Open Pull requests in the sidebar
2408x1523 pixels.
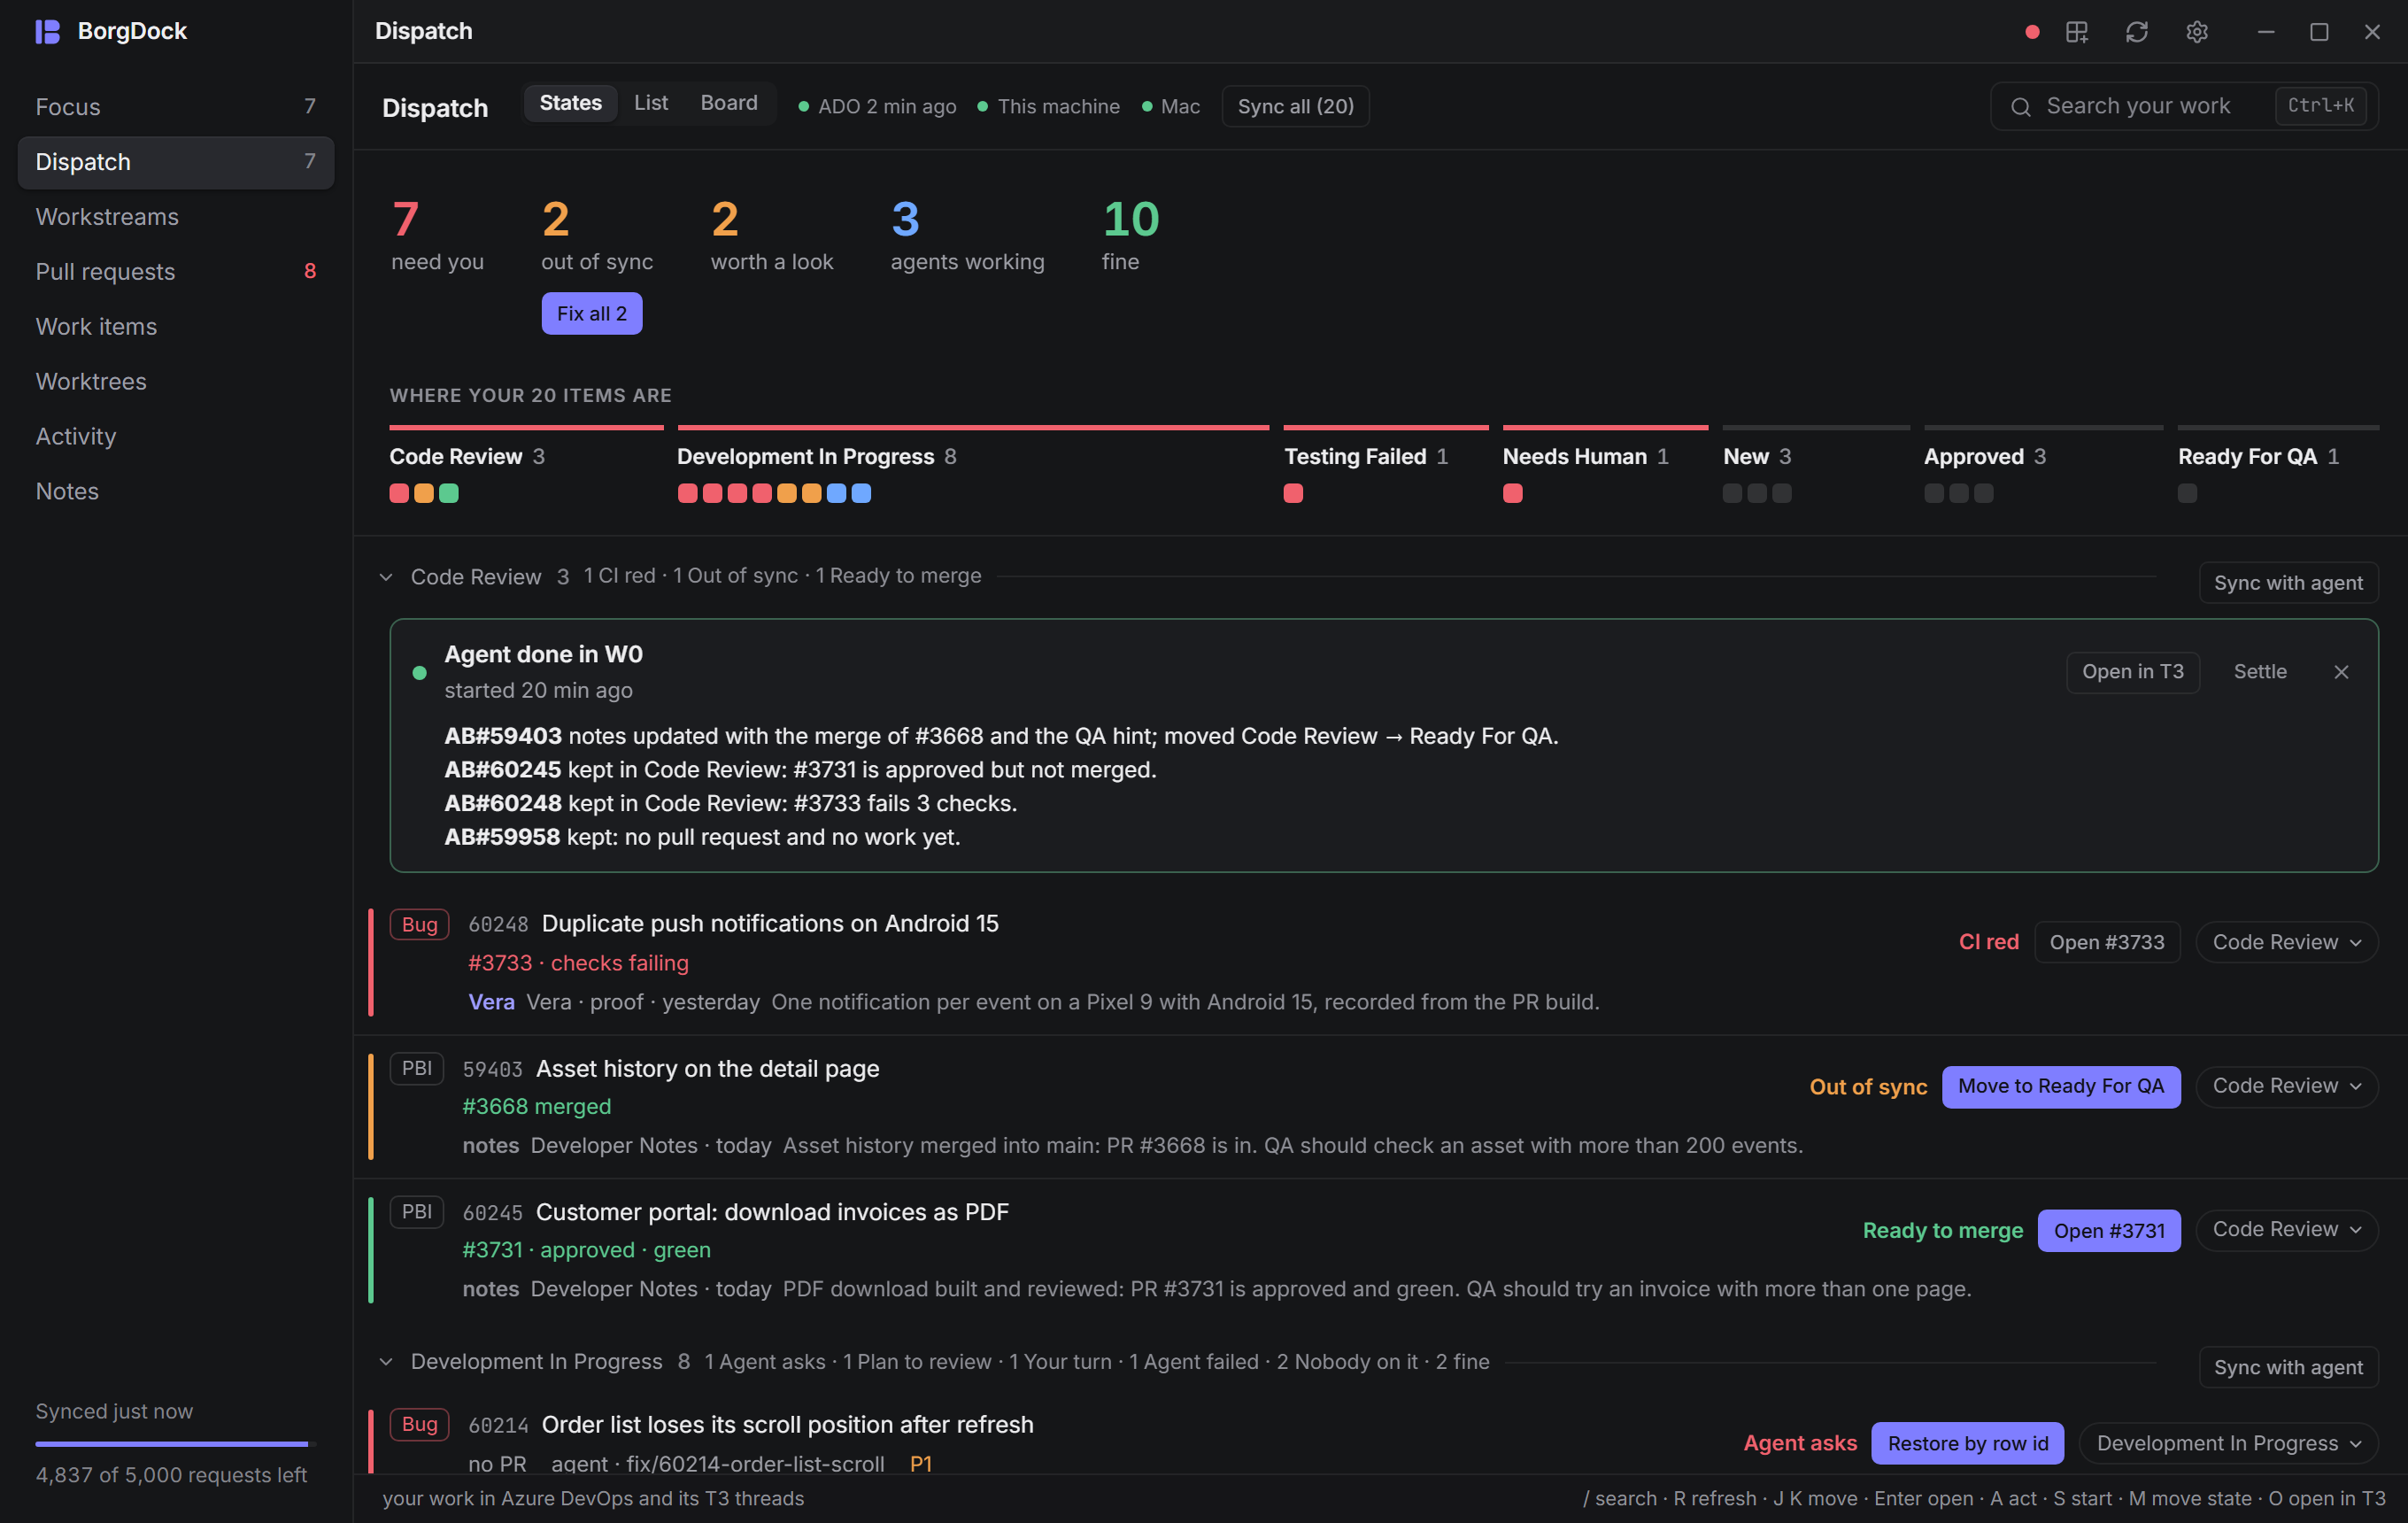tap(176, 272)
